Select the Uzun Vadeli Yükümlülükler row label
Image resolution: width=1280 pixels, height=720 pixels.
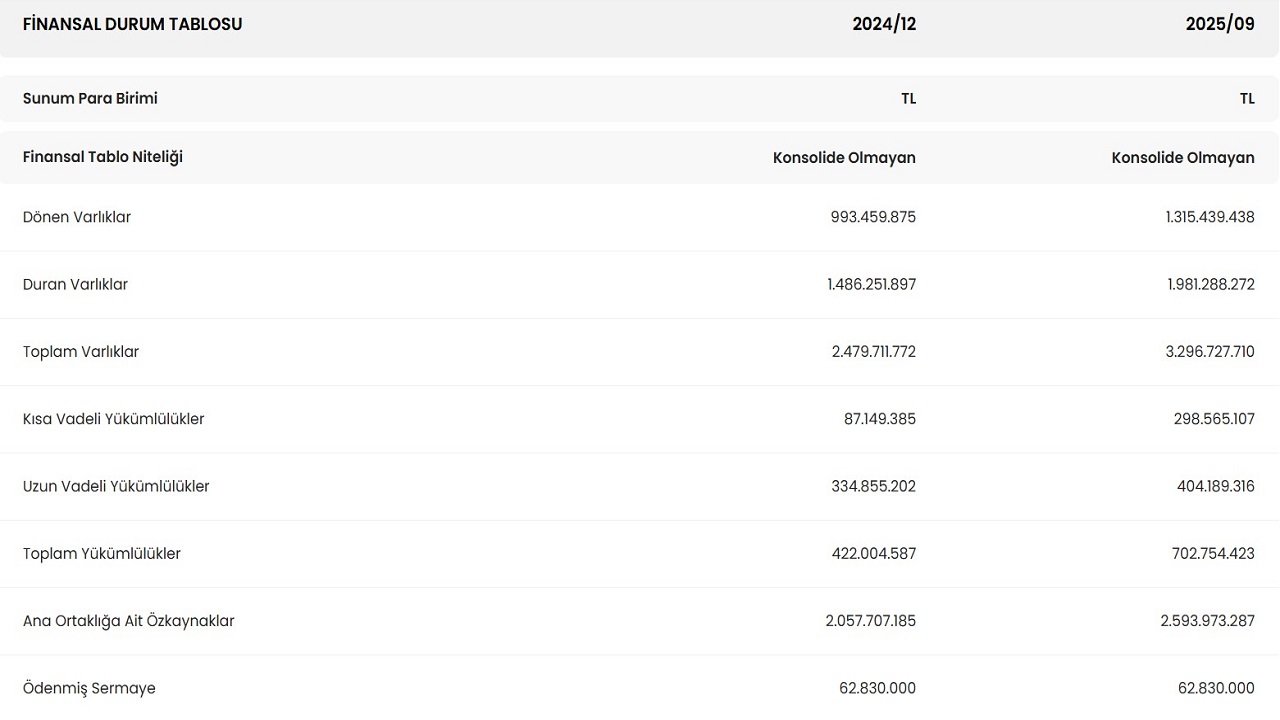click(x=116, y=486)
